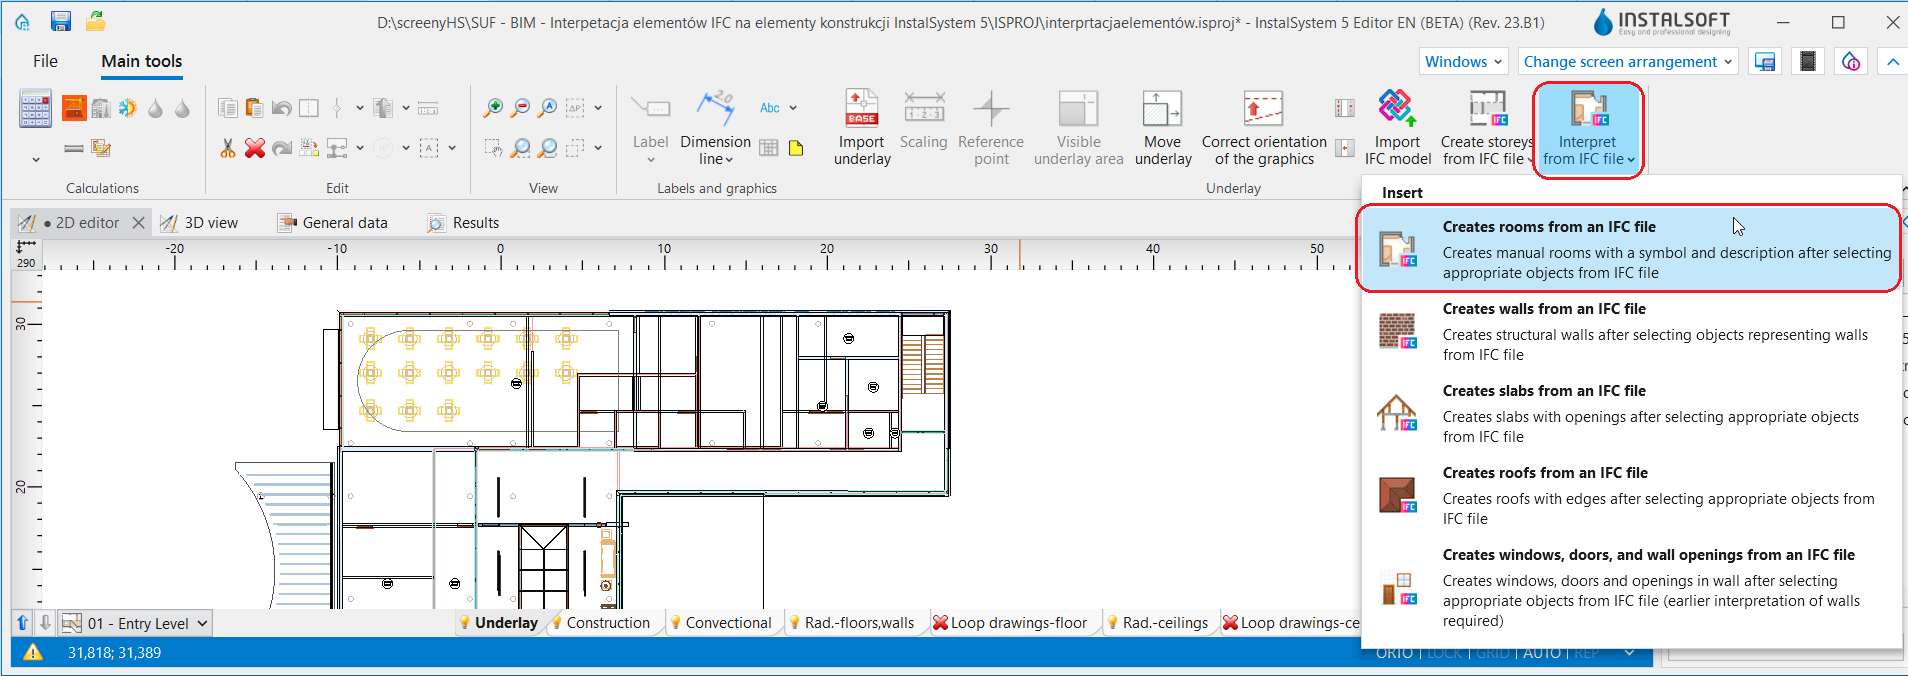Click Import IFC model

pos(1398,127)
